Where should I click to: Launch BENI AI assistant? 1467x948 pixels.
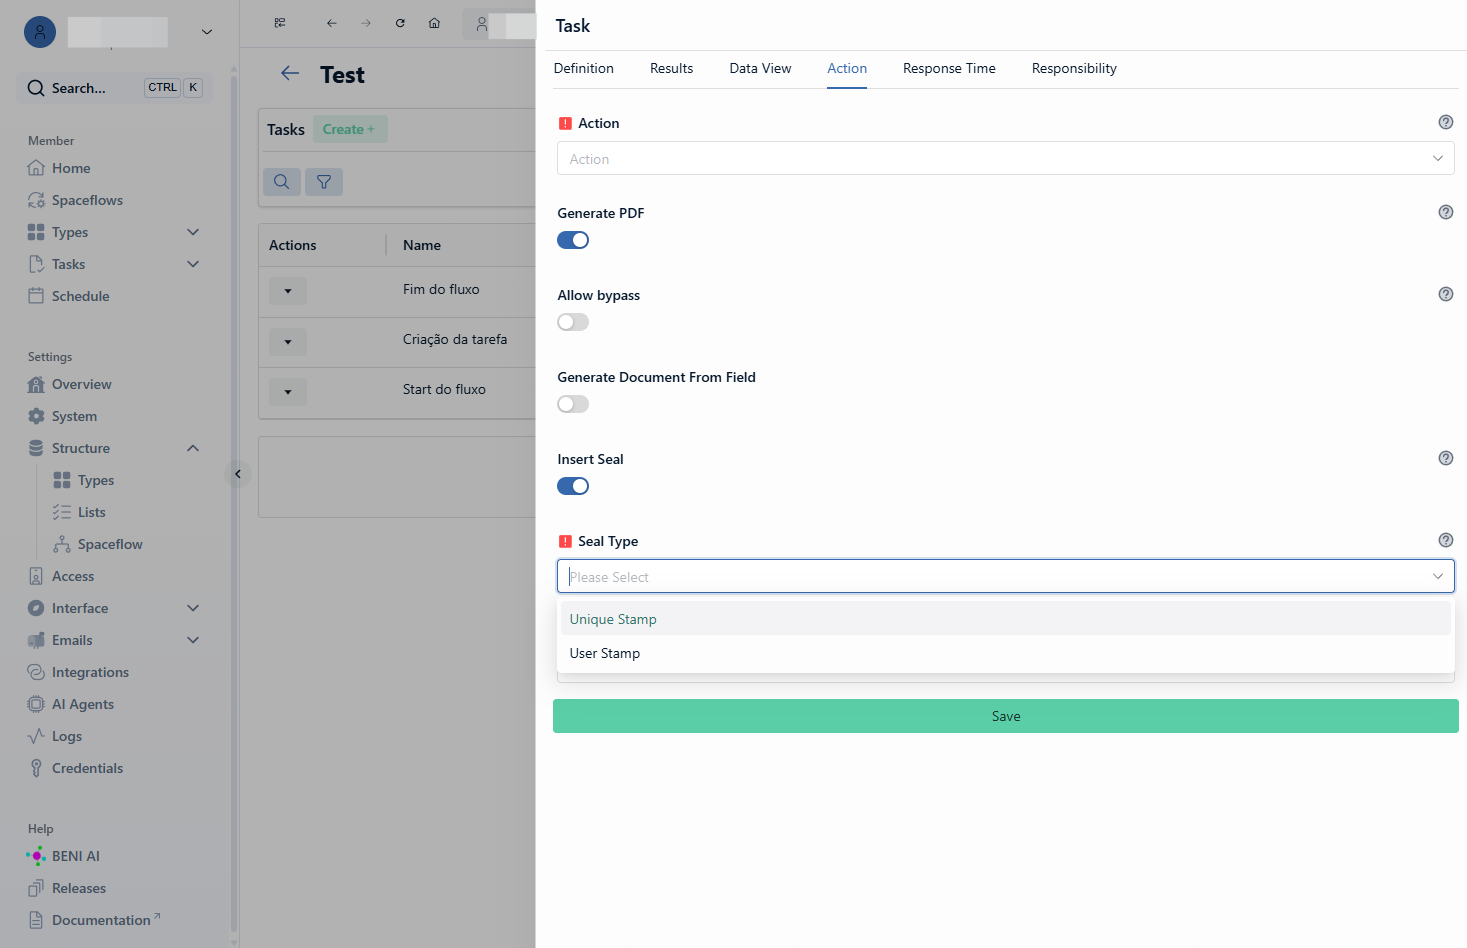pos(75,856)
